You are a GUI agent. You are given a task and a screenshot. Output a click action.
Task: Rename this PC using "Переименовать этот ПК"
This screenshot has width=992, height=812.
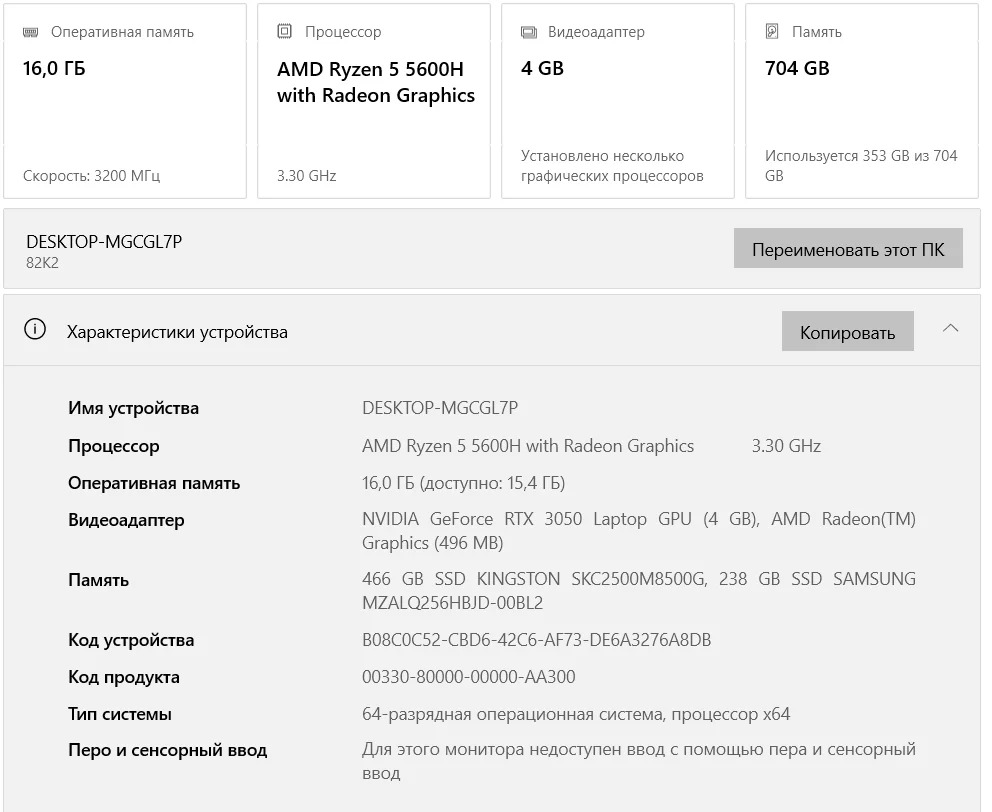(848, 249)
